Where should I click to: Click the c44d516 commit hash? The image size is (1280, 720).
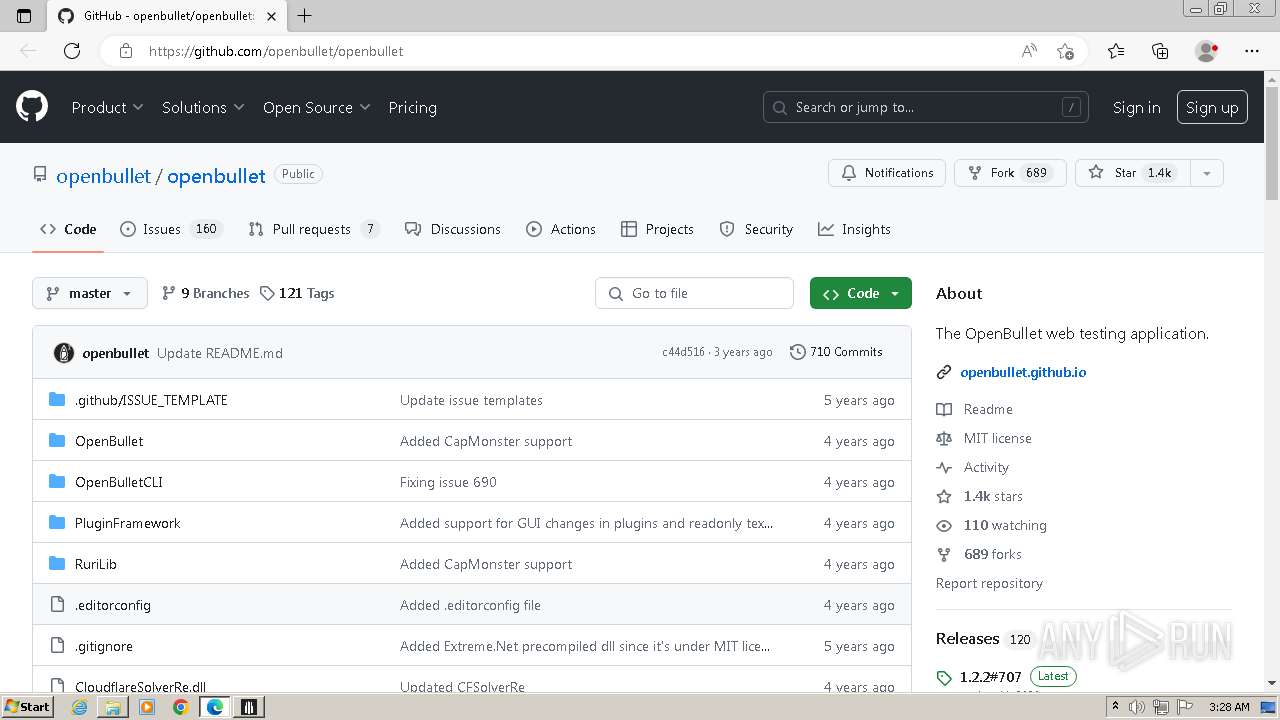coord(683,352)
